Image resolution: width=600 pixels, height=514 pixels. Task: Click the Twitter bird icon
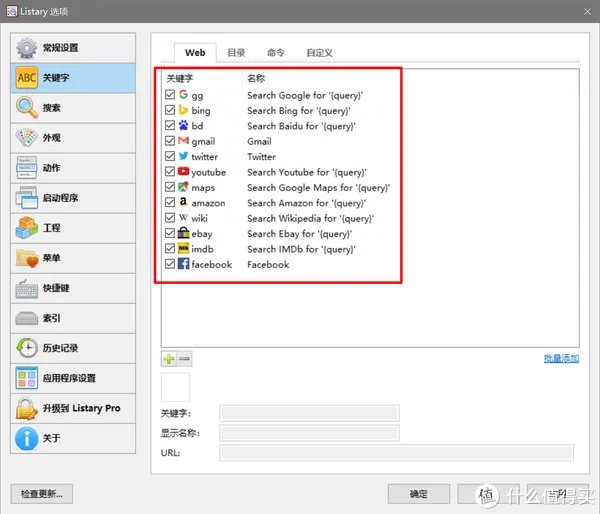(x=183, y=156)
